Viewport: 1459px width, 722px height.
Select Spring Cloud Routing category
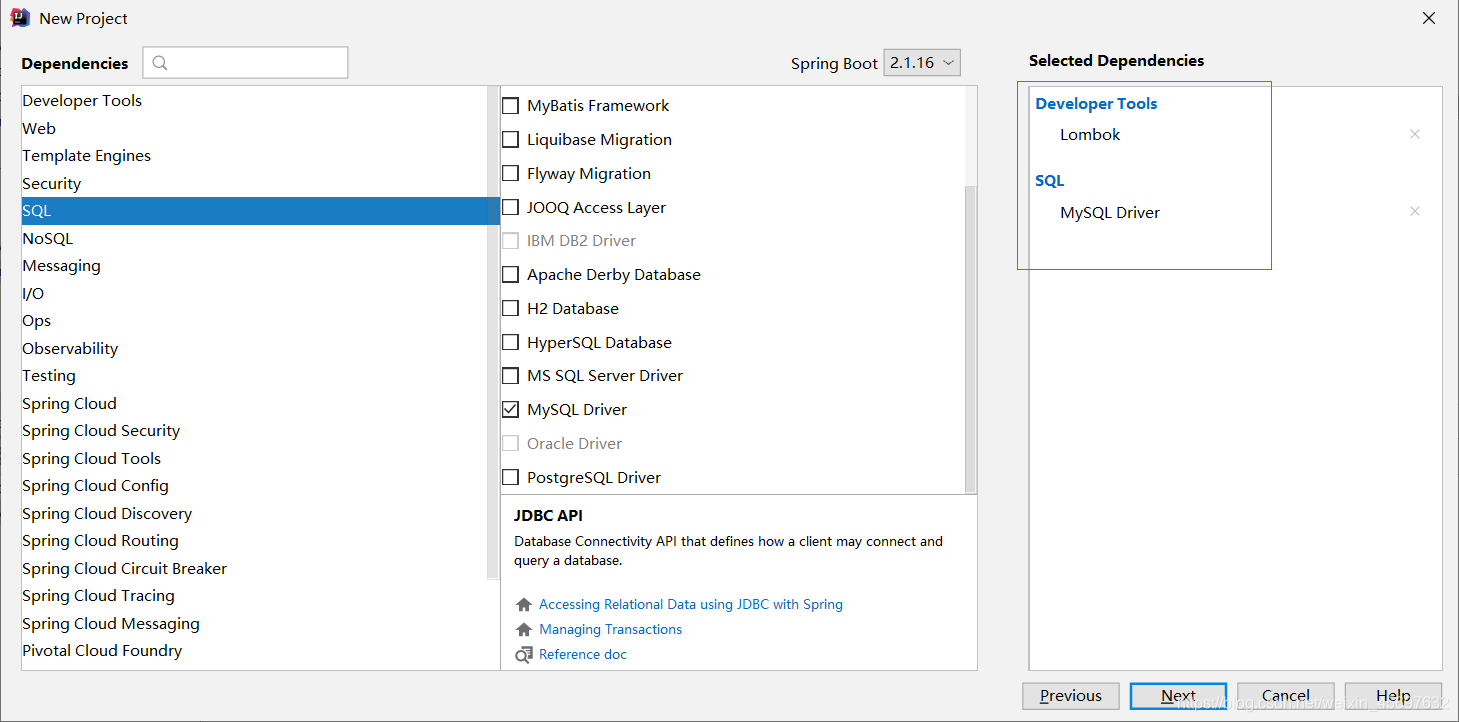point(254,541)
